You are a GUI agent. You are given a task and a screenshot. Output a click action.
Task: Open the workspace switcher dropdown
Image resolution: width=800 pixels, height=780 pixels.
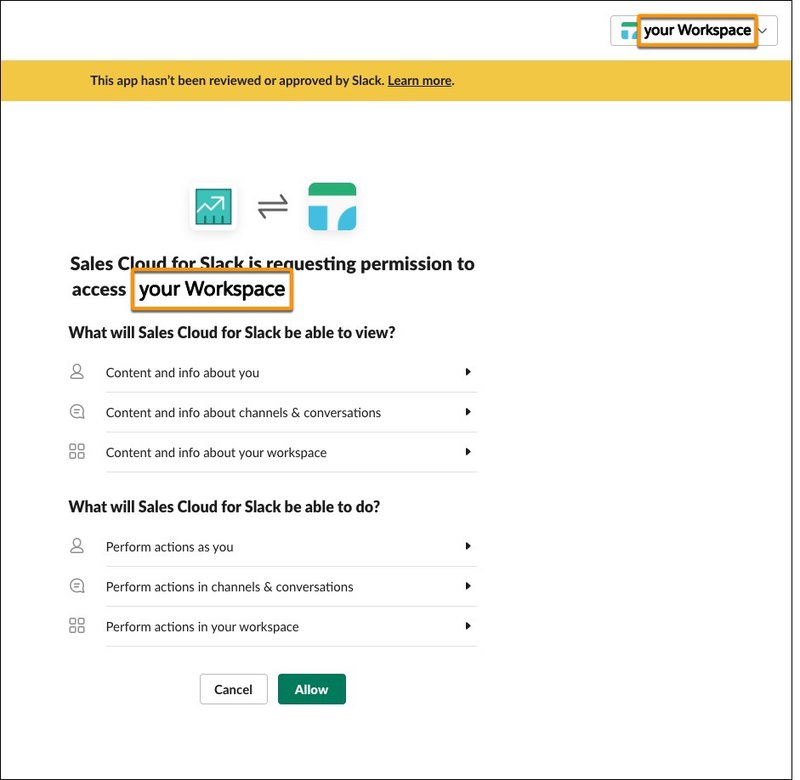point(763,31)
